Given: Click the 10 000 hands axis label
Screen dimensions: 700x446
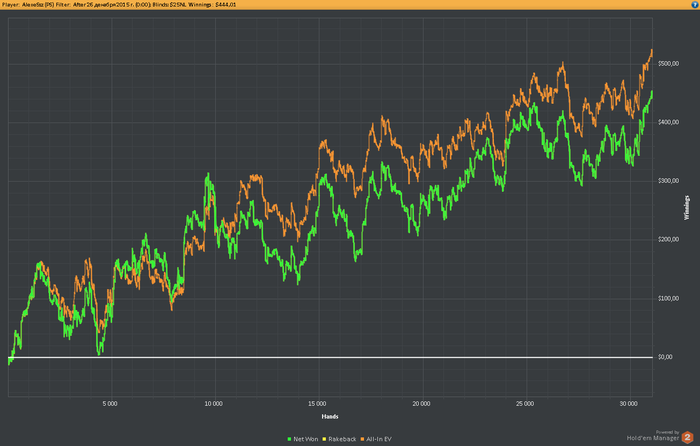Looking at the screenshot, I should coord(213,404).
